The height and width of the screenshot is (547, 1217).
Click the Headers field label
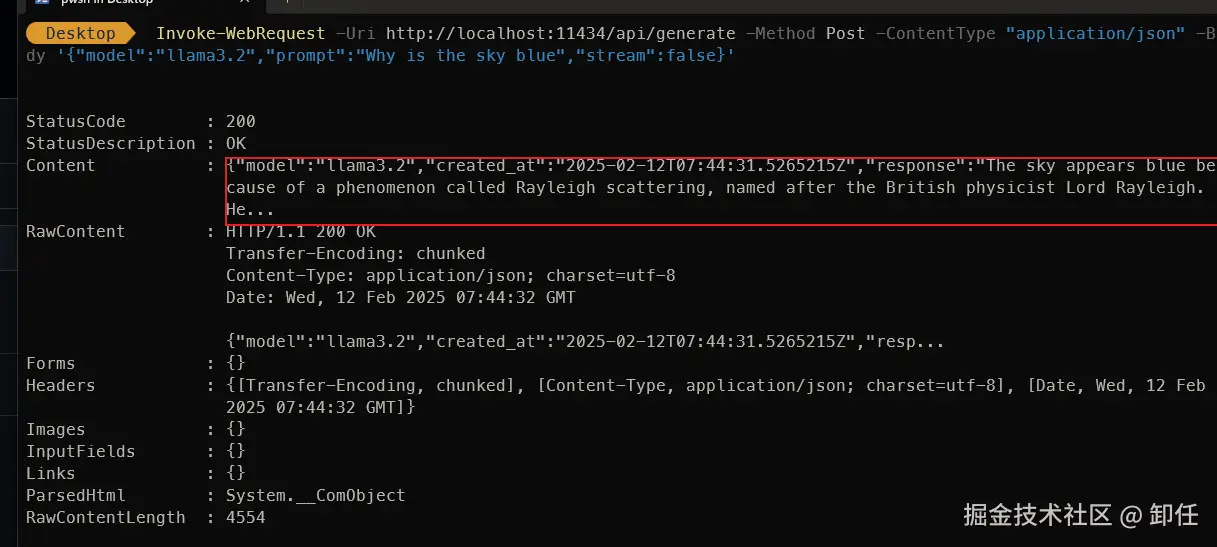(60, 386)
